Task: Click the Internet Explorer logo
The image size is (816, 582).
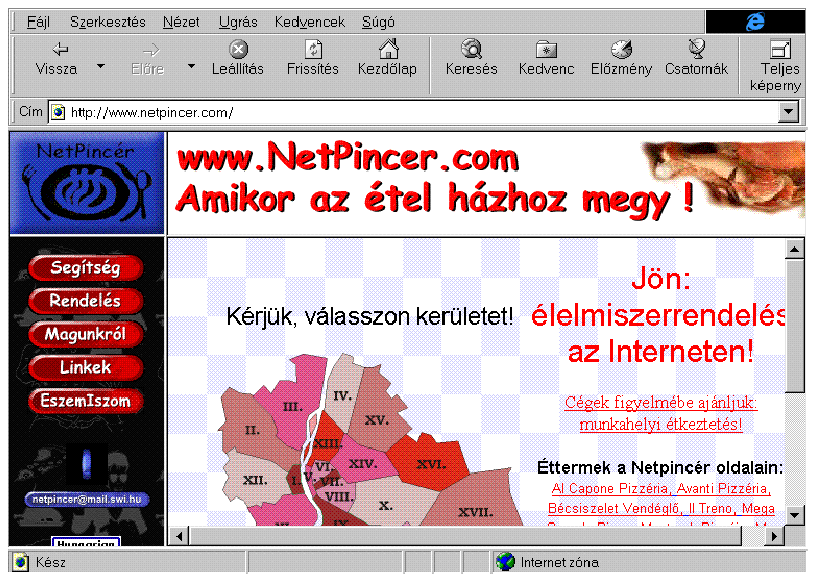Action: point(755,21)
